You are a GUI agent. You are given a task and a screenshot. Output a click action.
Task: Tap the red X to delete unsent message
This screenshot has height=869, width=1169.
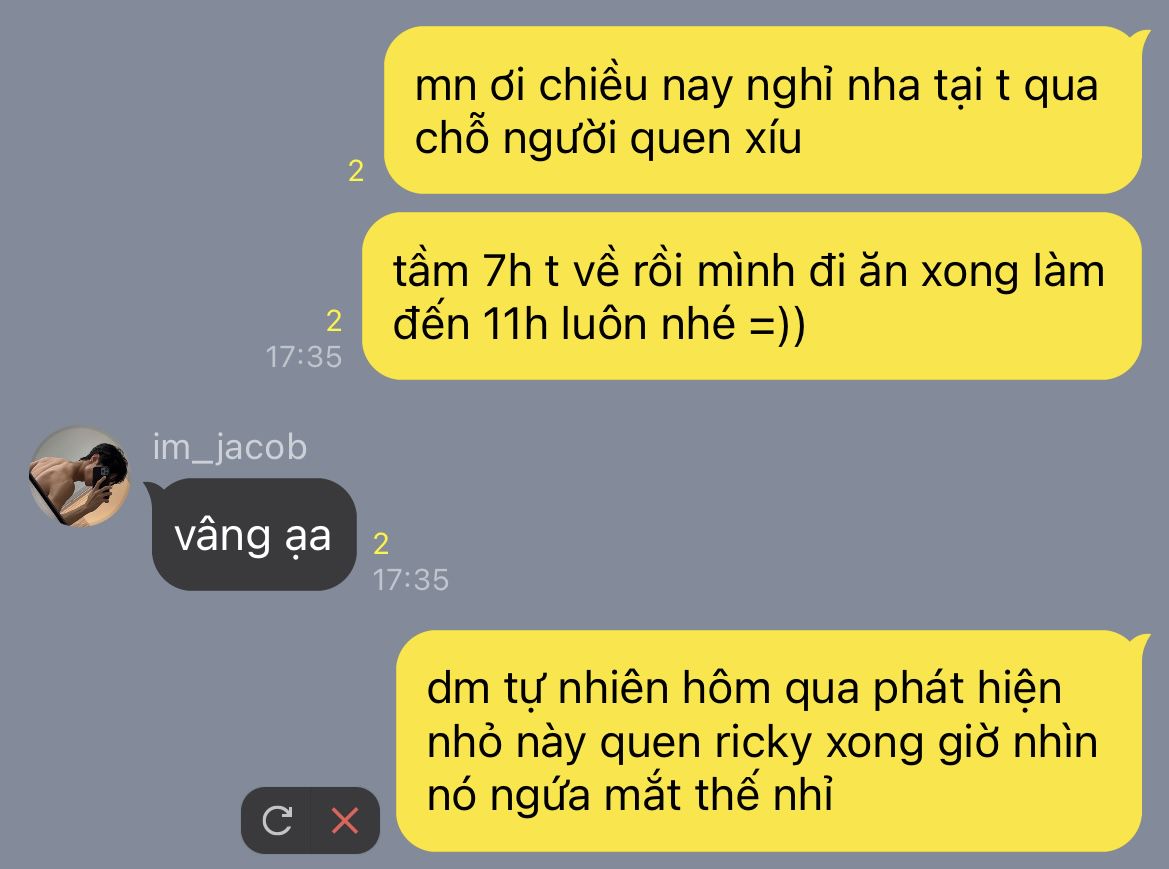coord(344,821)
